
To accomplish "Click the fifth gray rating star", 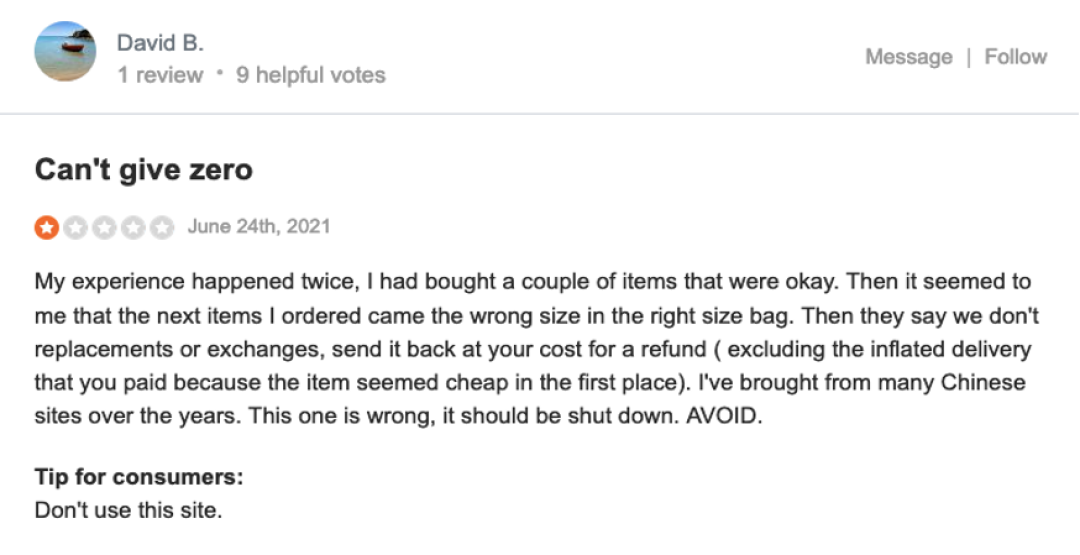I will [x=162, y=228].
